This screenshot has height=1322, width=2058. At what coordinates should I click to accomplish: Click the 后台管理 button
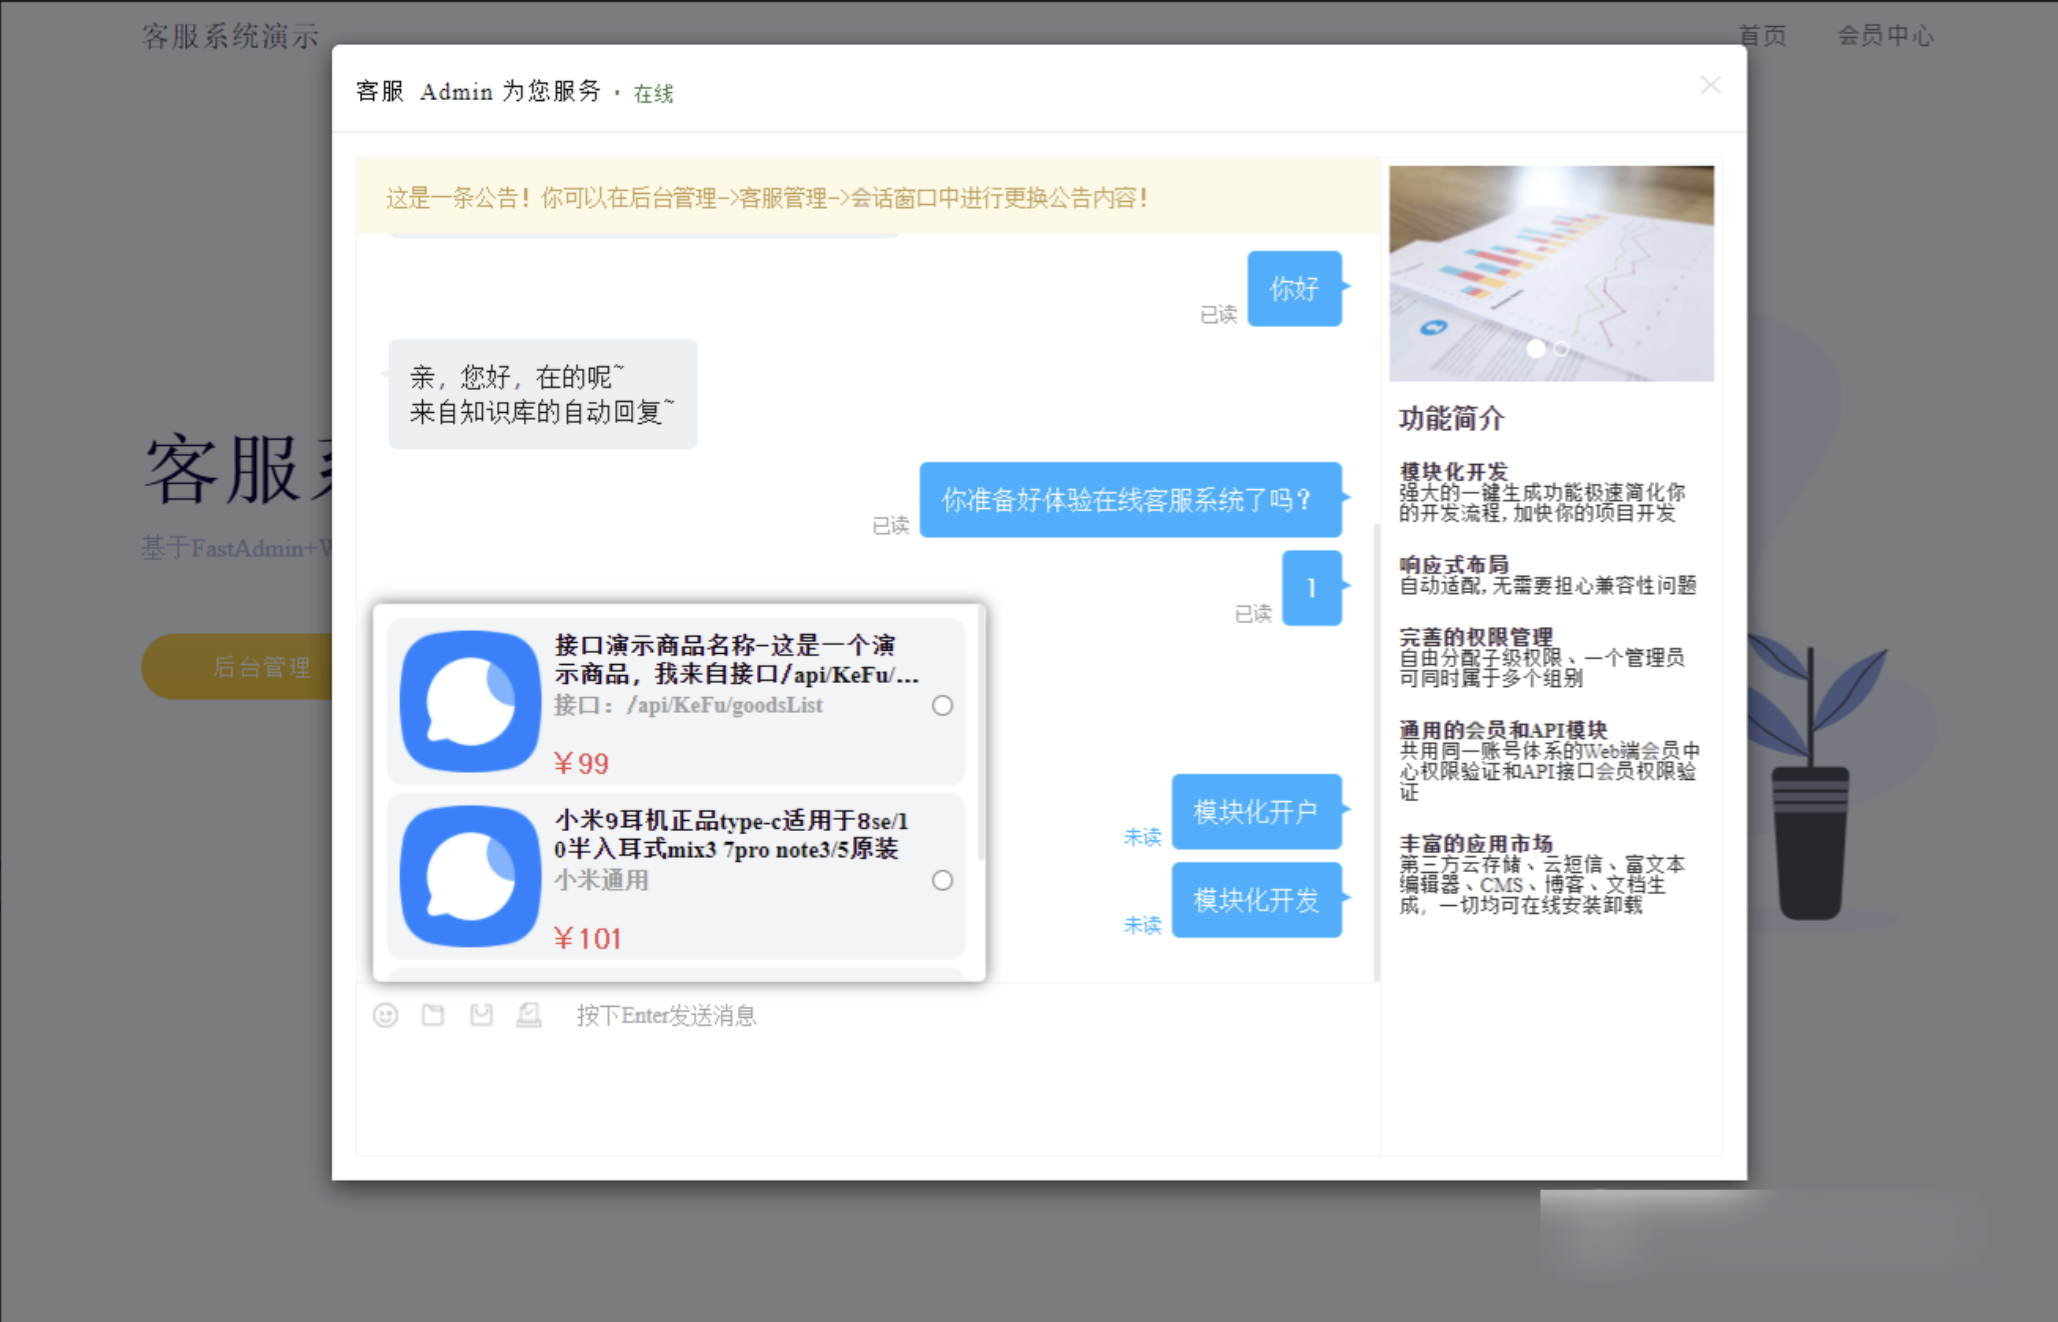(x=263, y=666)
